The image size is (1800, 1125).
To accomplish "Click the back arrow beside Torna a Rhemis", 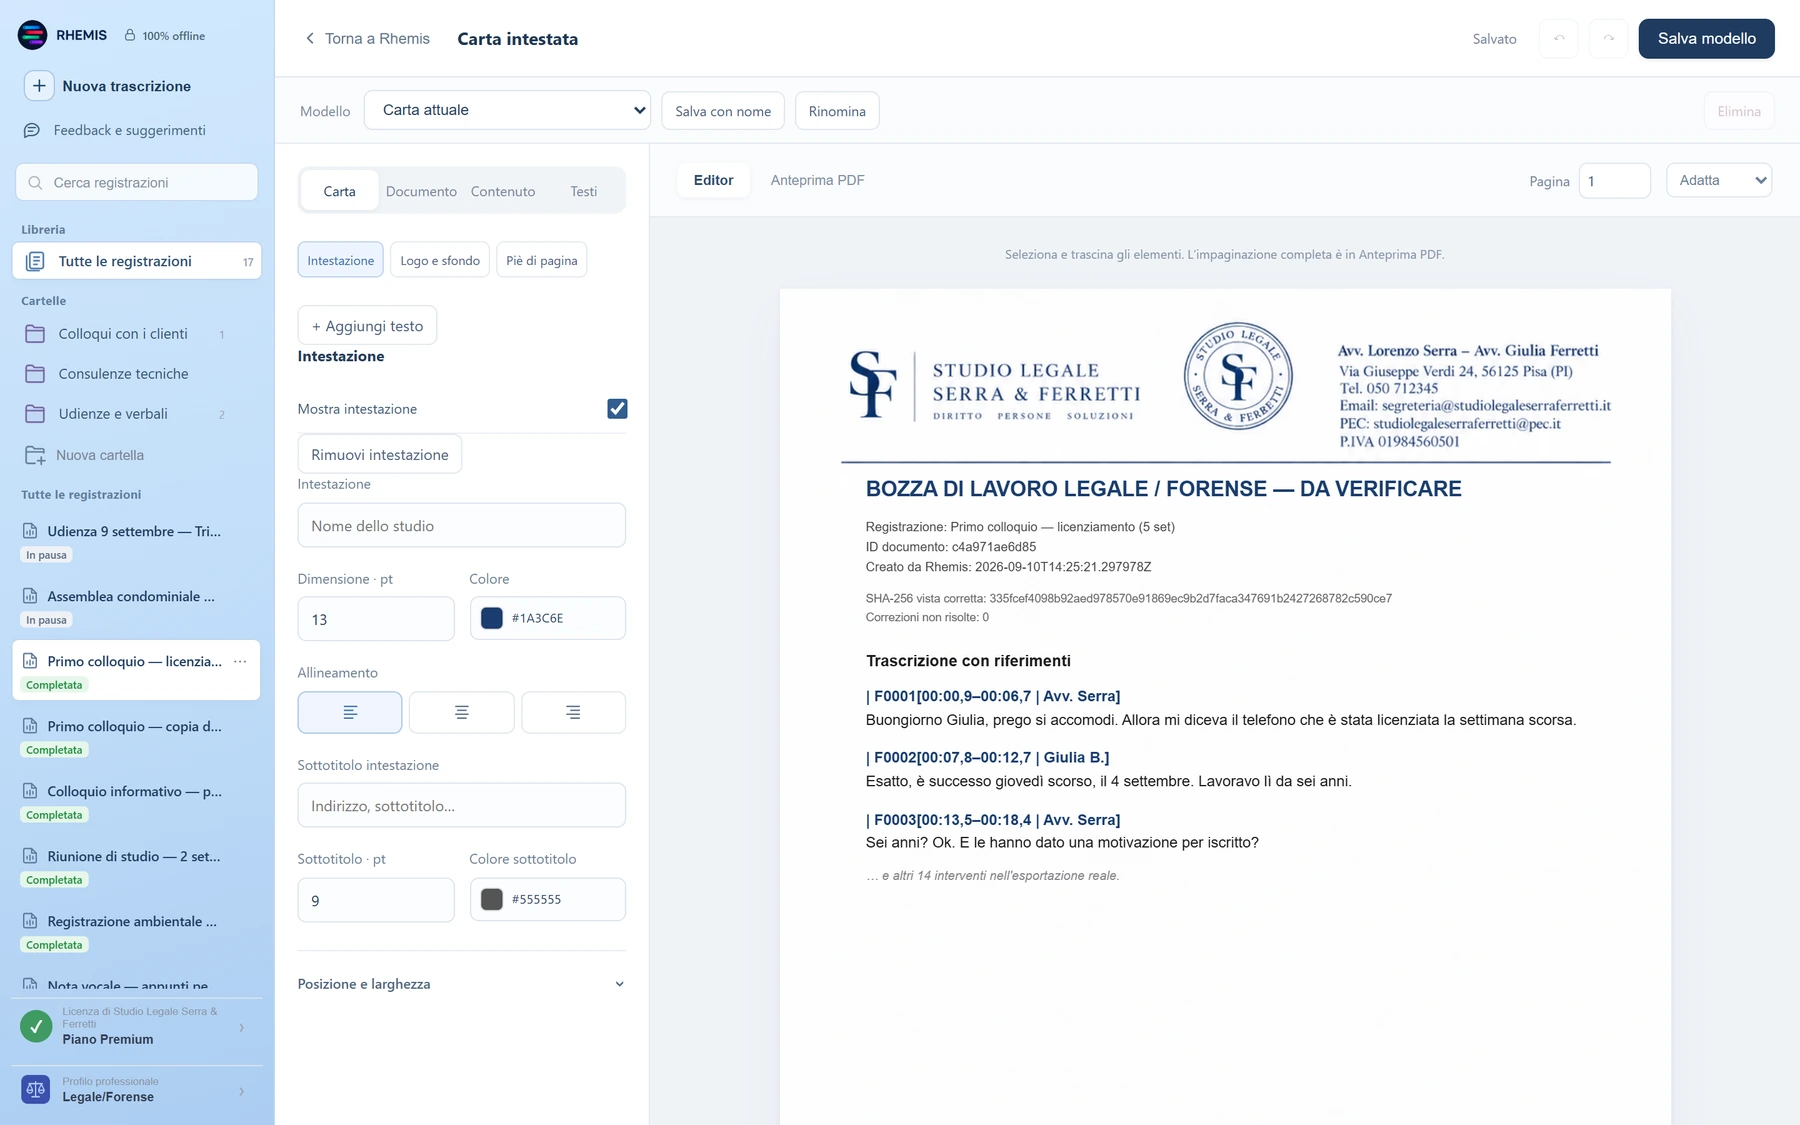I will [310, 38].
